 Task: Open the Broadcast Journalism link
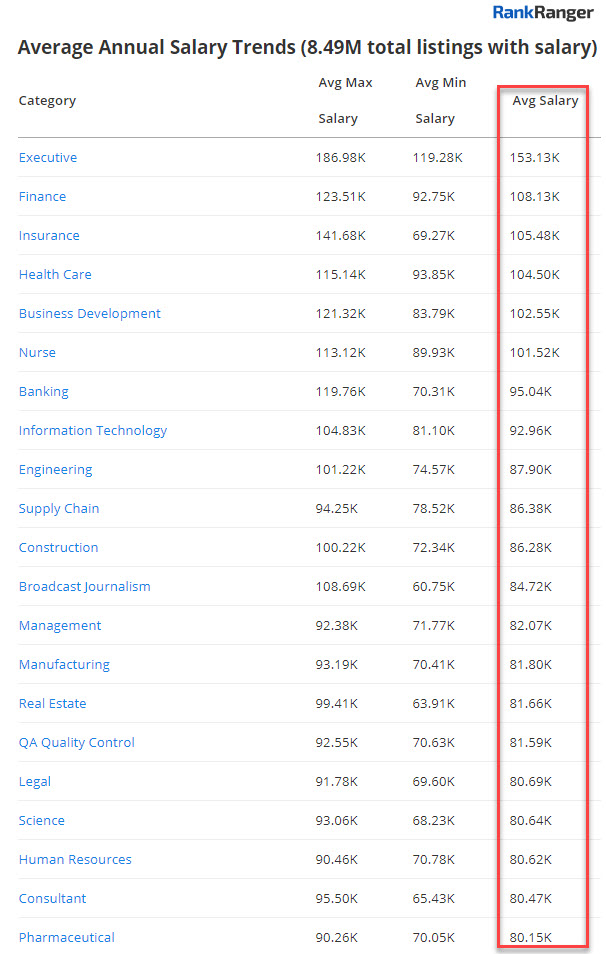coord(84,587)
